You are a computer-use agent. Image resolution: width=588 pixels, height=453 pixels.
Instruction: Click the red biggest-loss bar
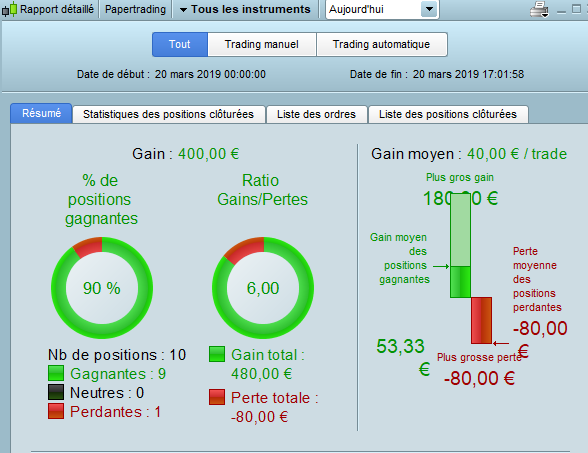coord(482,320)
